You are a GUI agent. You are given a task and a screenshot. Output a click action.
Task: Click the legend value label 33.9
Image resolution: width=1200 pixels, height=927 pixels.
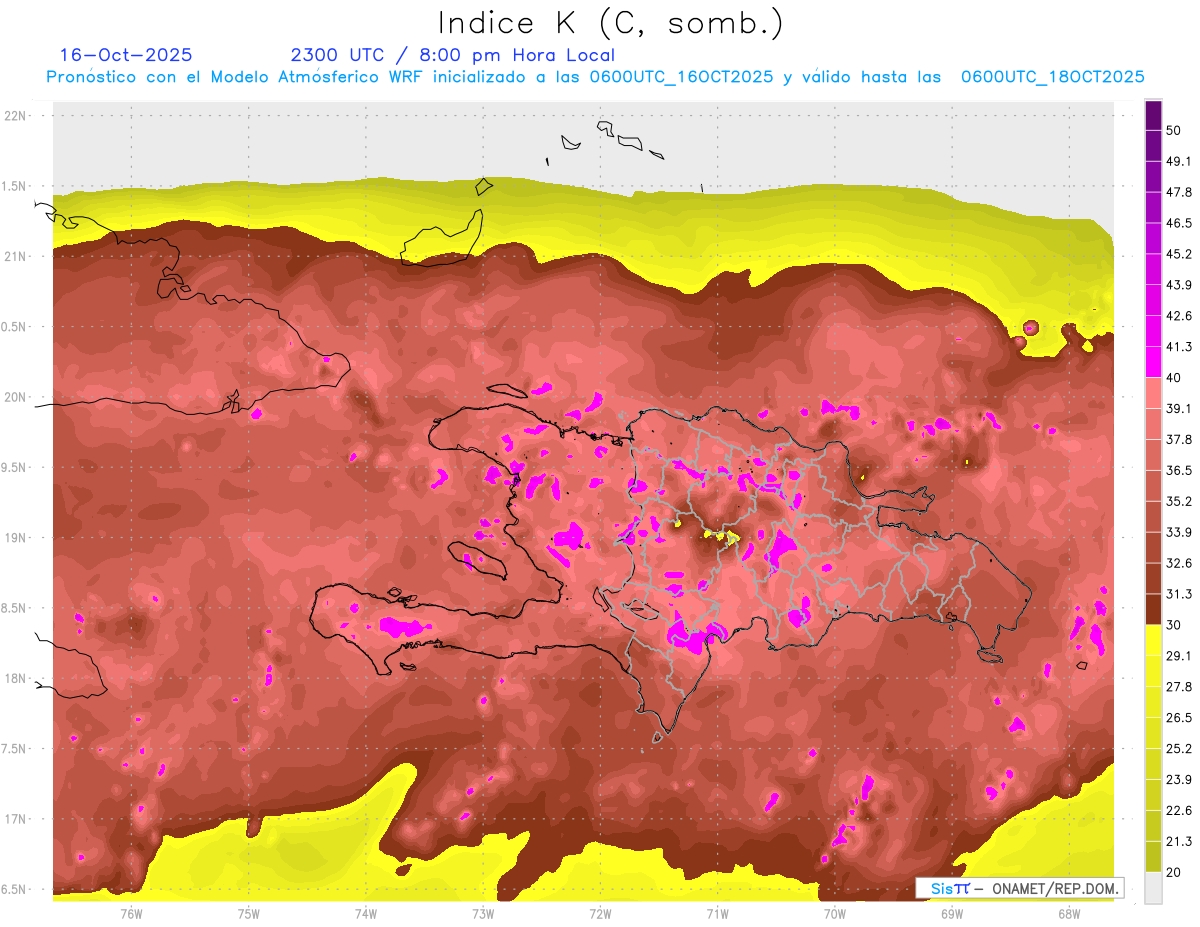tap(1180, 531)
